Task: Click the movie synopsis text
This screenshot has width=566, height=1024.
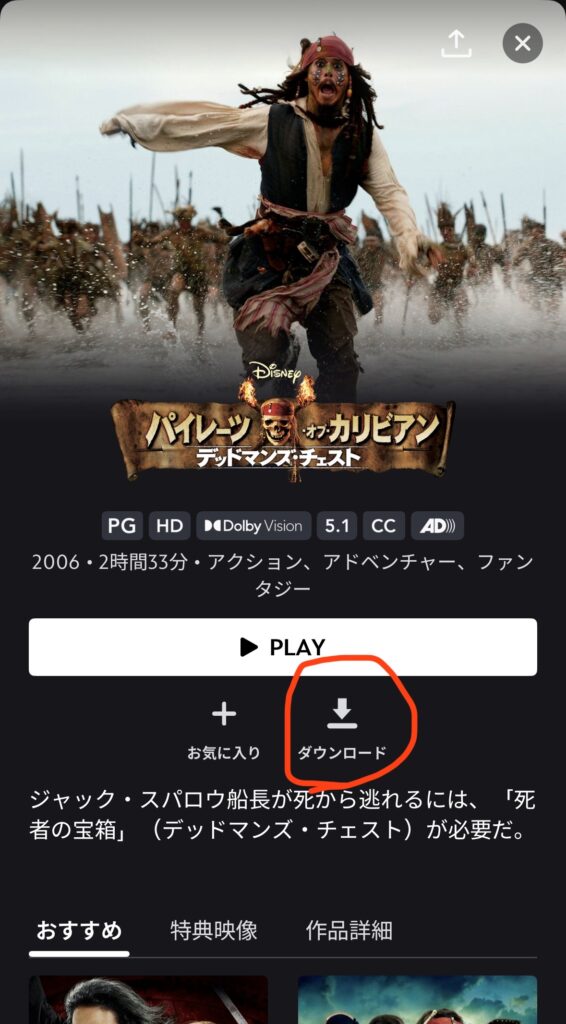Action: click(283, 817)
